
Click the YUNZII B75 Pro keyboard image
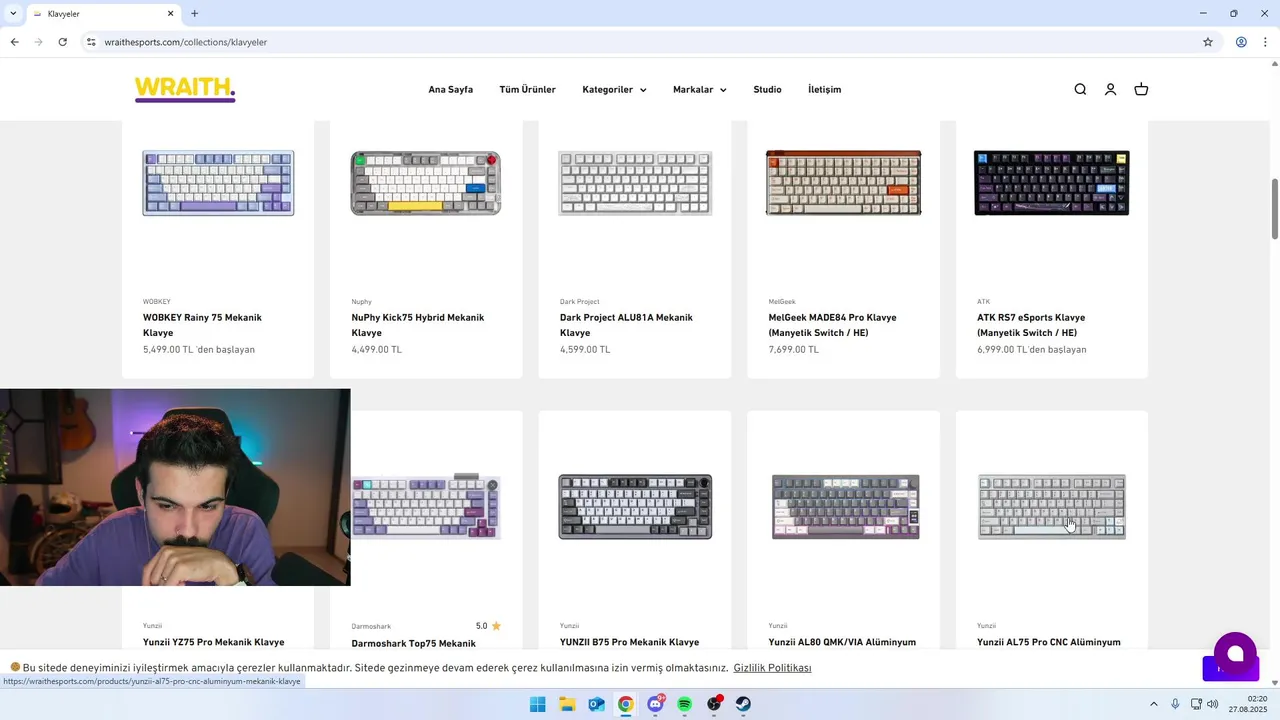click(x=635, y=506)
